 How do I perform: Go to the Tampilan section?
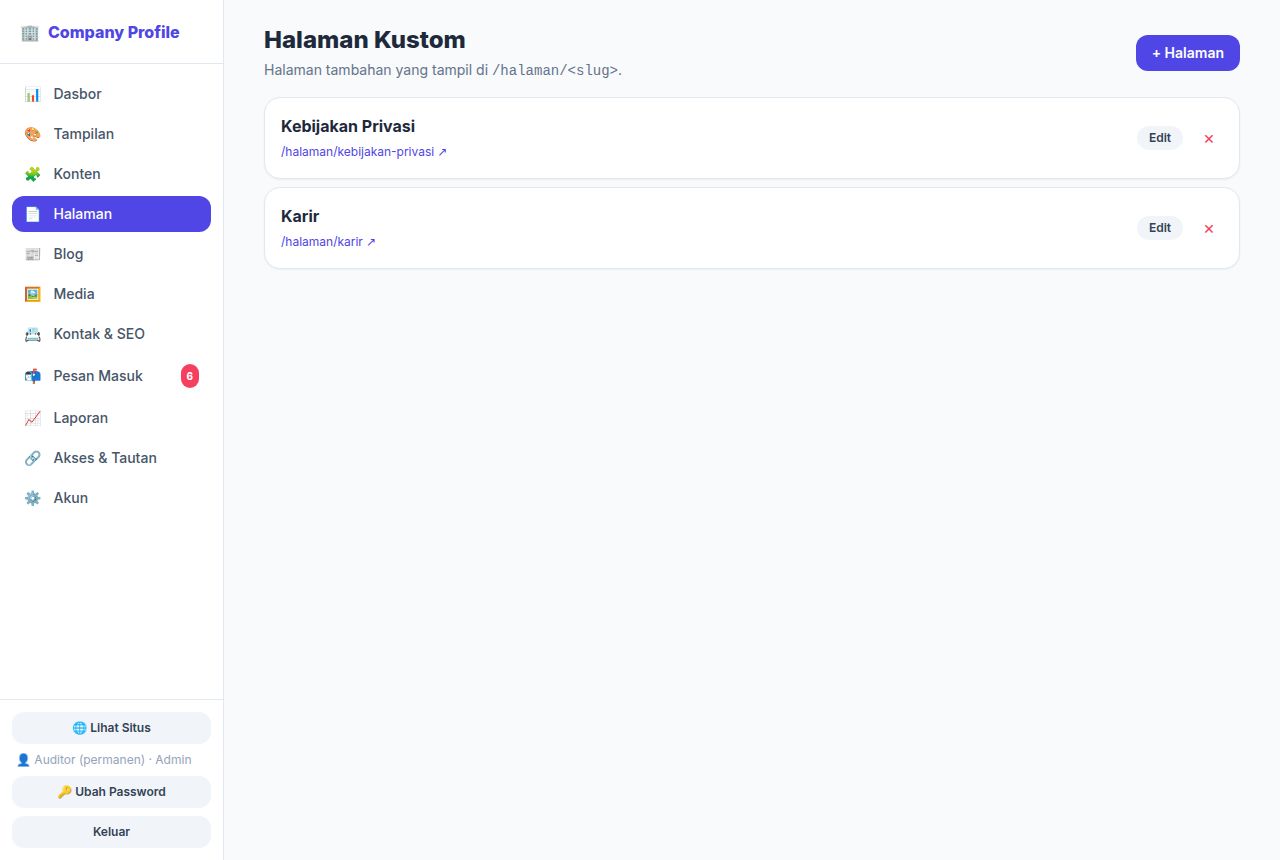(x=111, y=134)
